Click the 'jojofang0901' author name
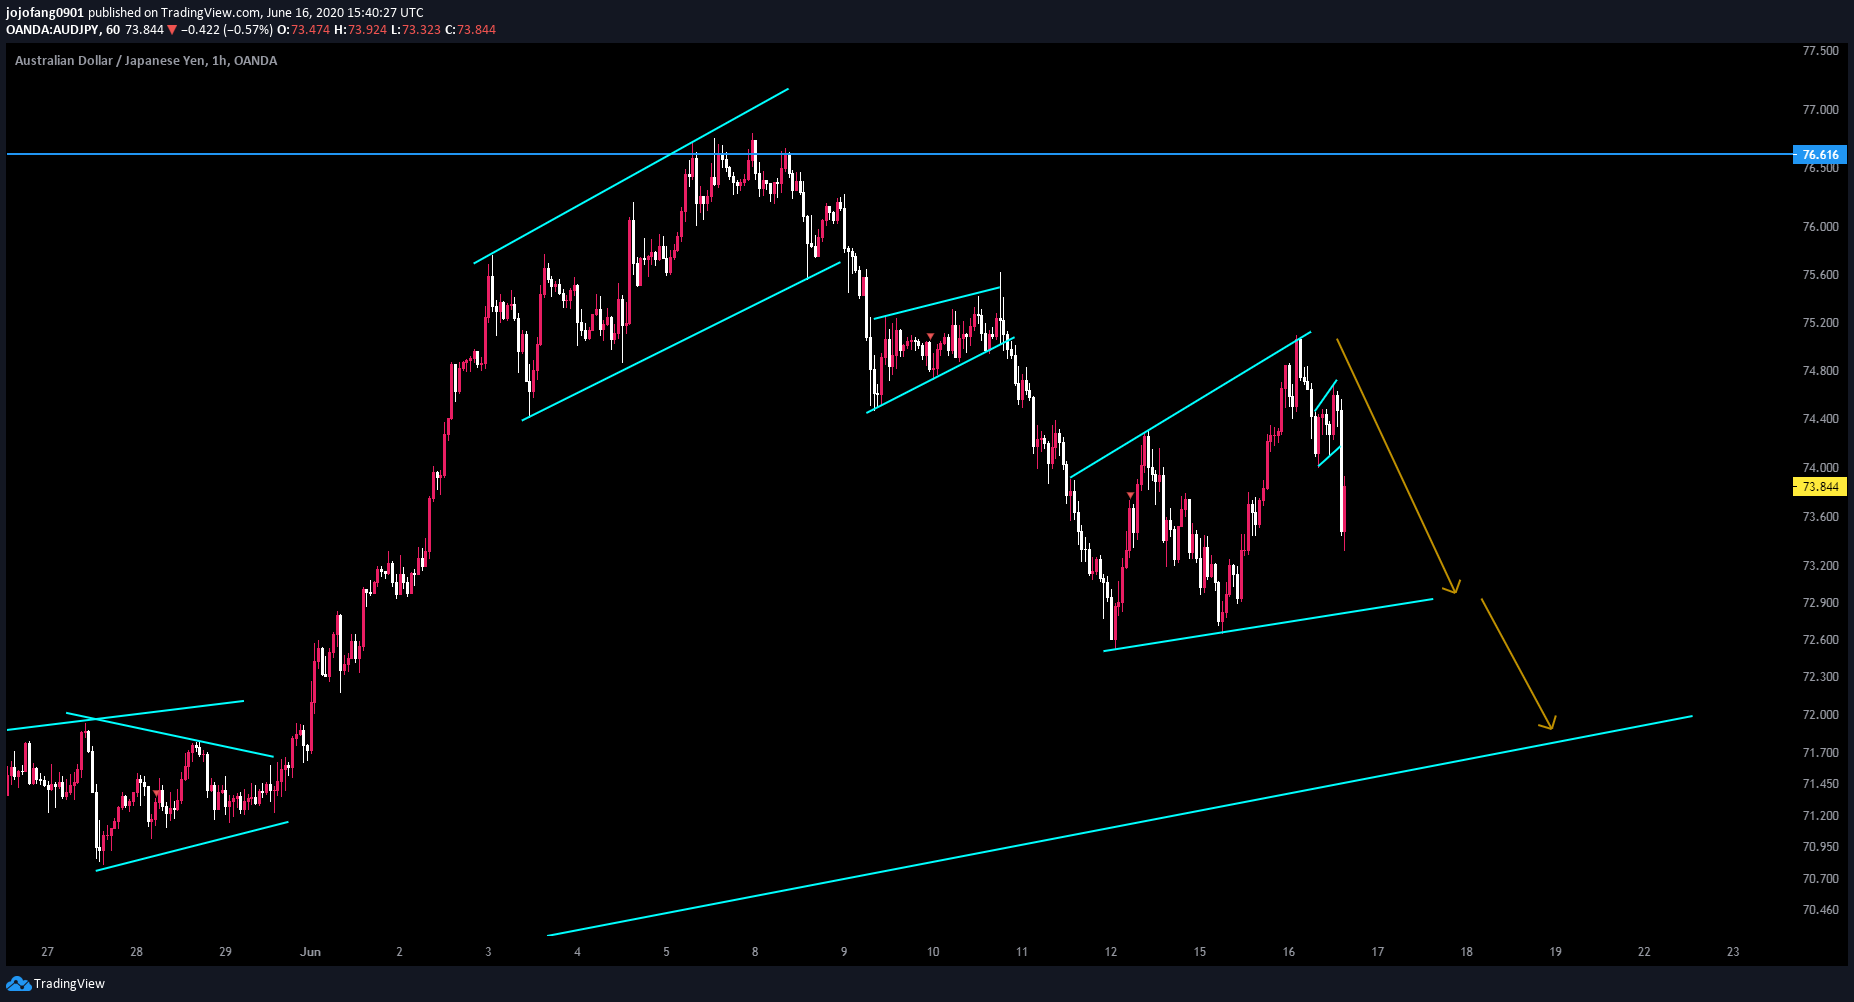Screen dimensions: 1854x1002 tap(45, 13)
